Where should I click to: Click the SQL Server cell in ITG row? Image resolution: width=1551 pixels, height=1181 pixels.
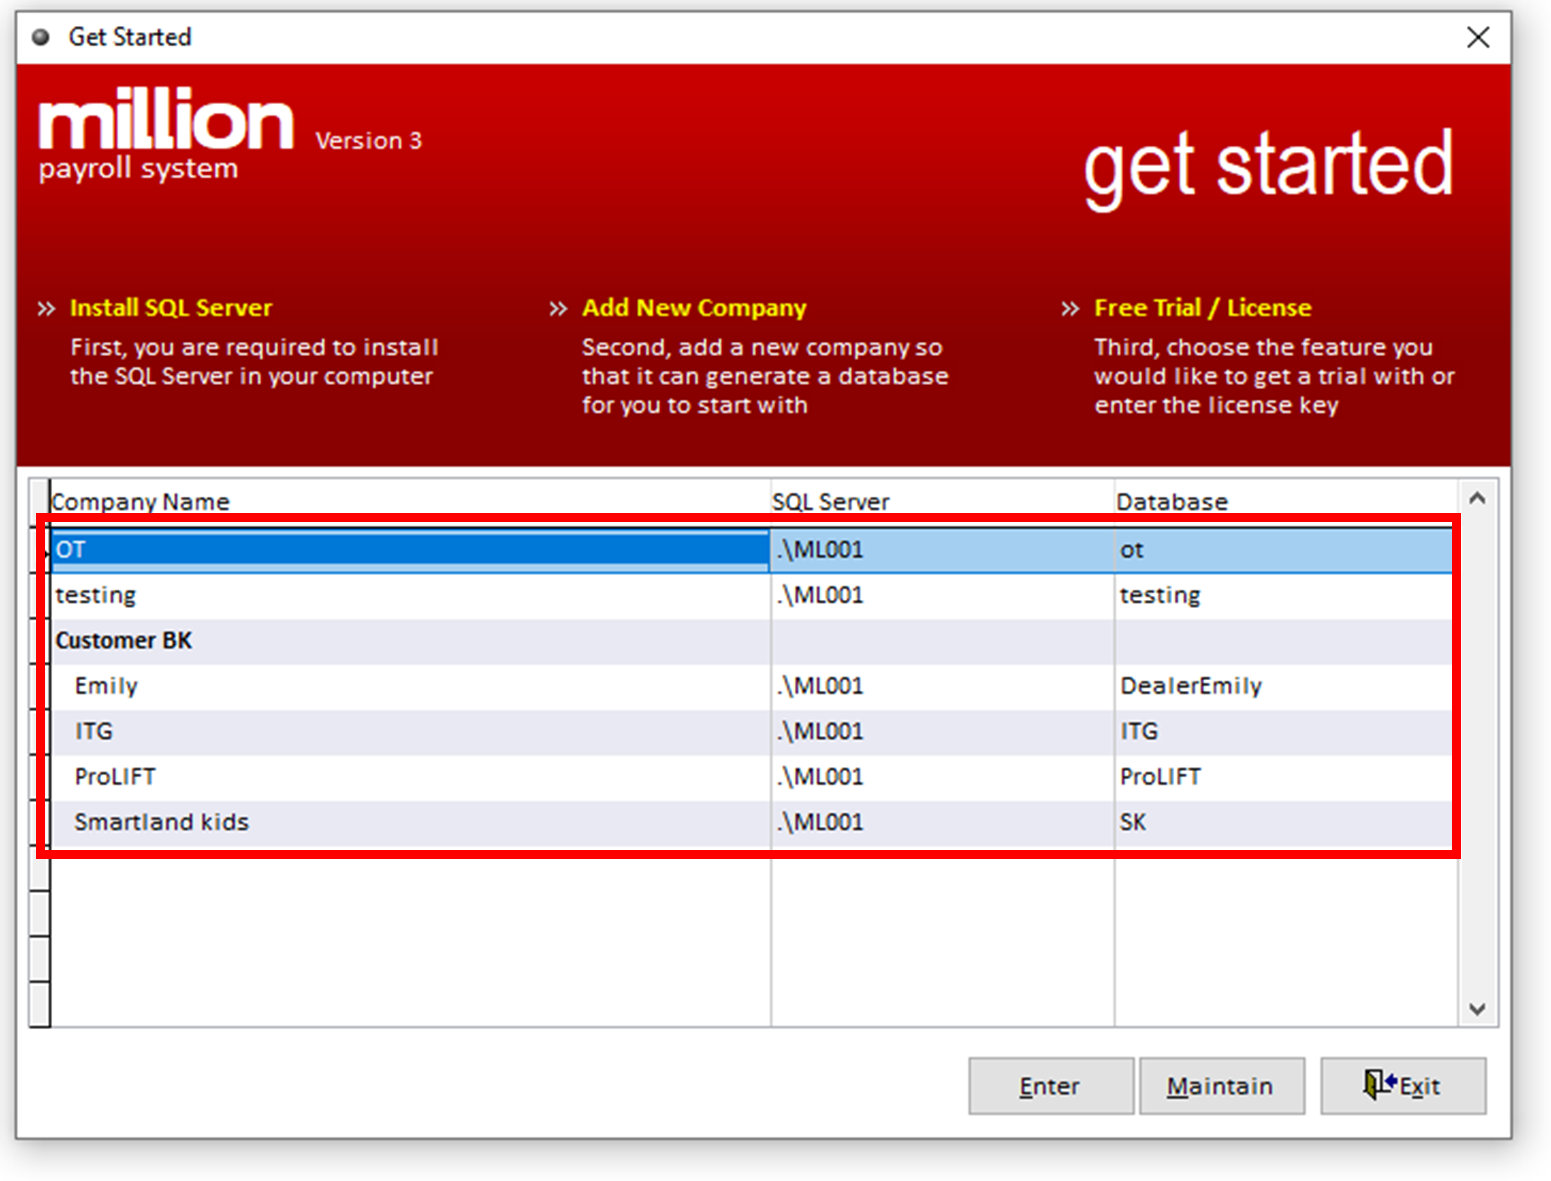[942, 732]
